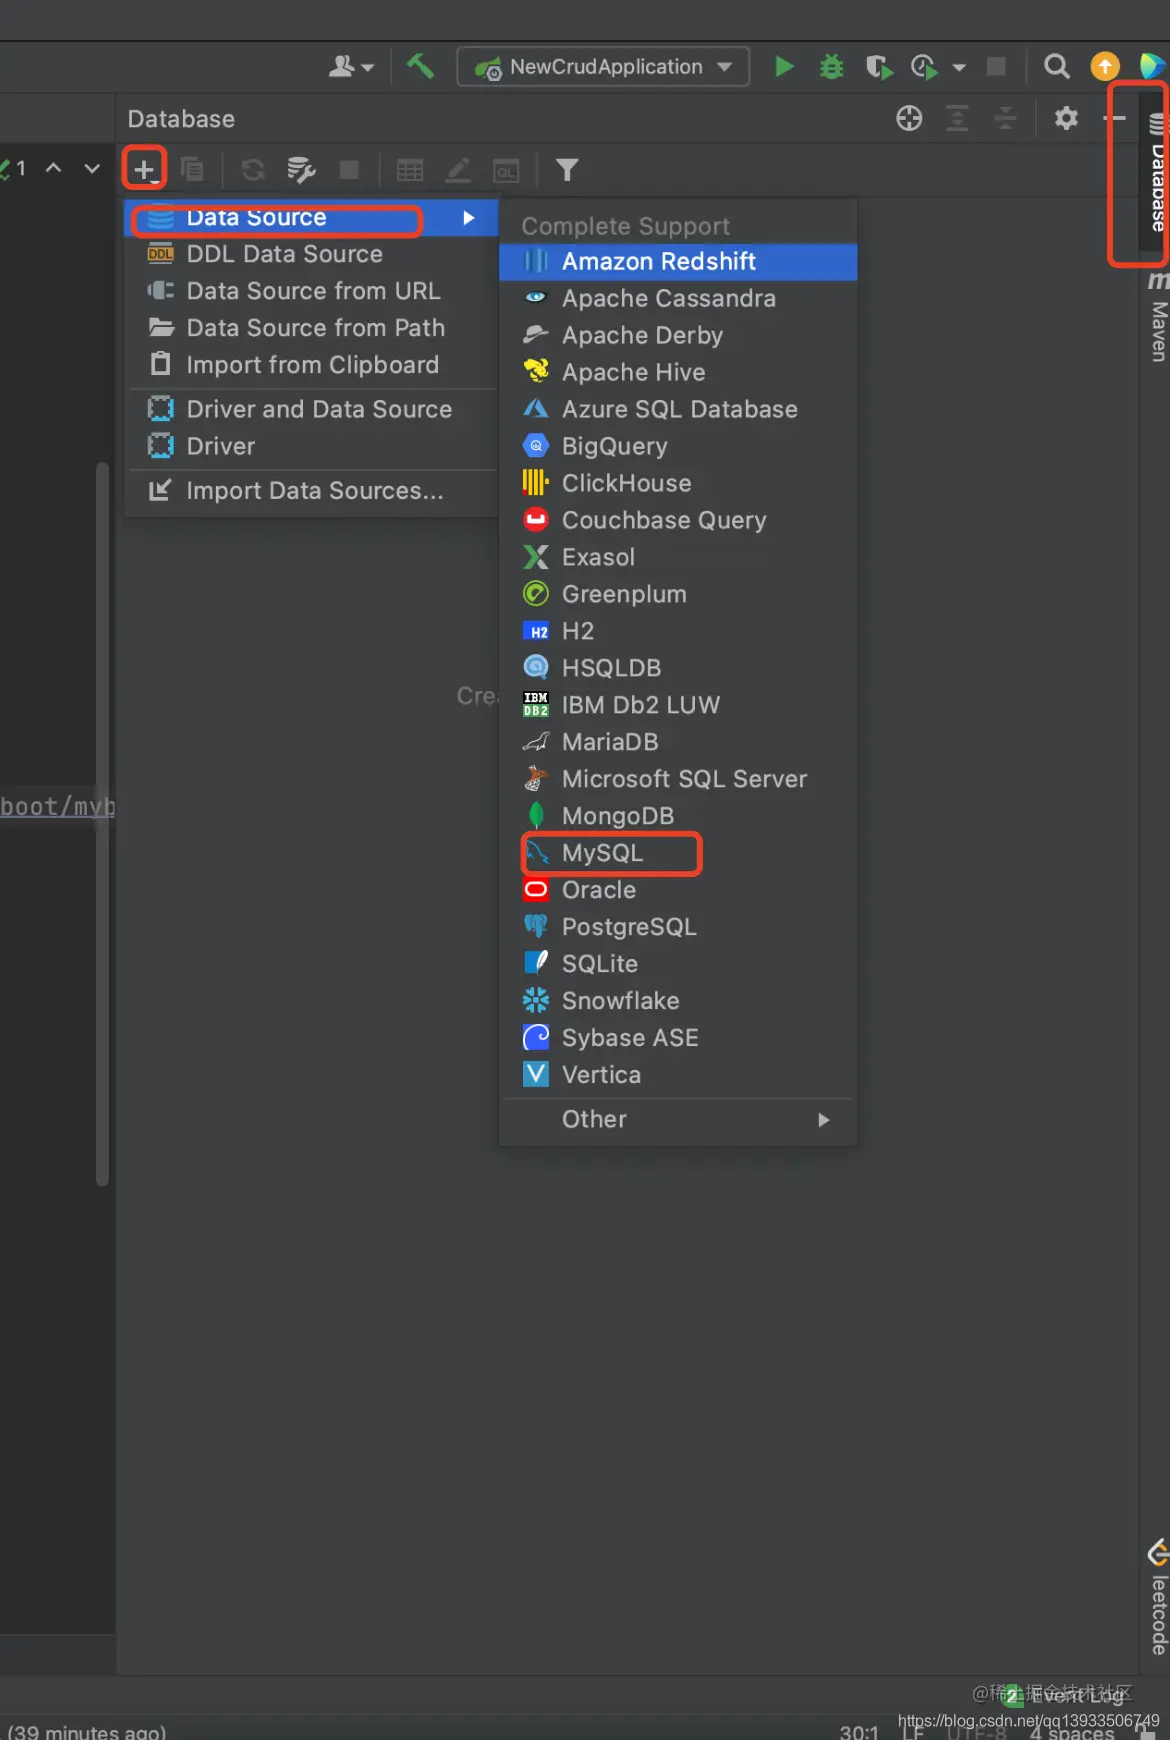Select Snowflake data source
This screenshot has width=1170, height=1740.
coord(678,1001)
